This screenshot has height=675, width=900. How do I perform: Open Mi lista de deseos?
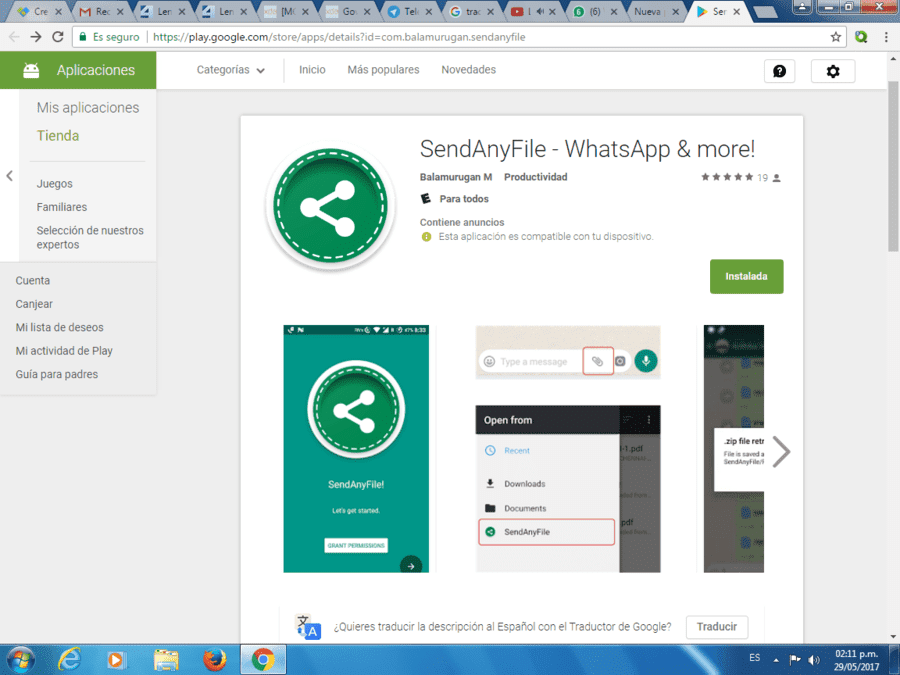(x=60, y=327)
